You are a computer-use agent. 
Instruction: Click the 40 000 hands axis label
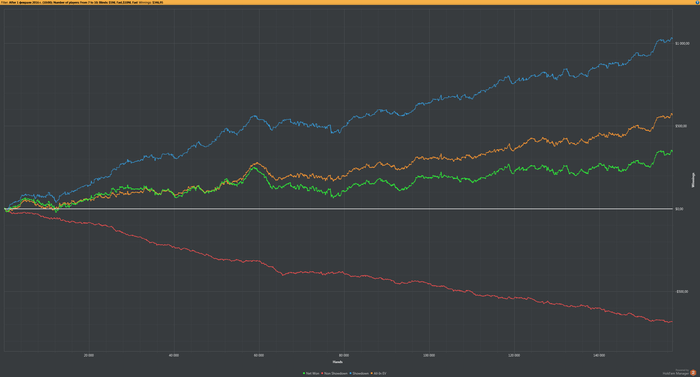point(174,356)
